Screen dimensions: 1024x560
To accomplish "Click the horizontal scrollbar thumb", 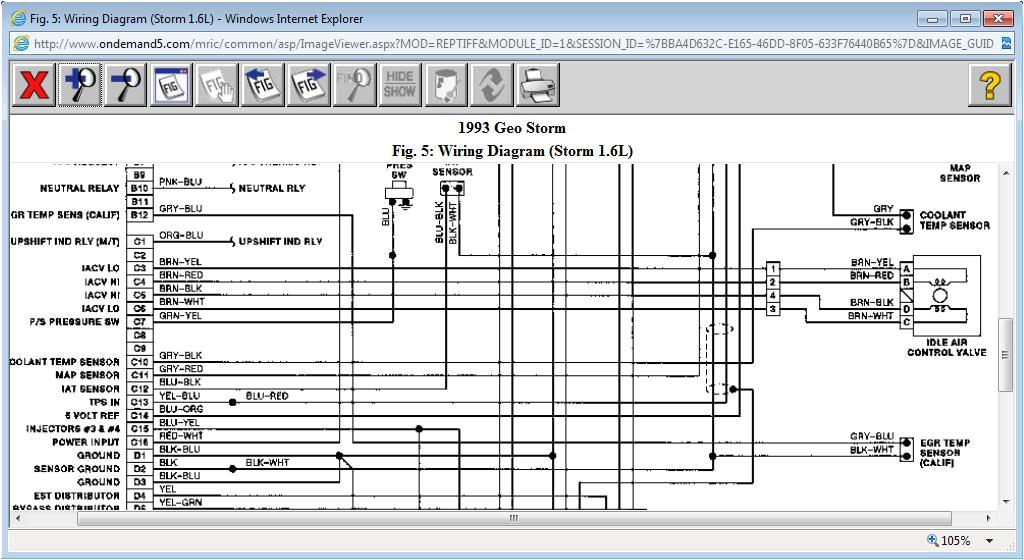I will tap(514, 518).
